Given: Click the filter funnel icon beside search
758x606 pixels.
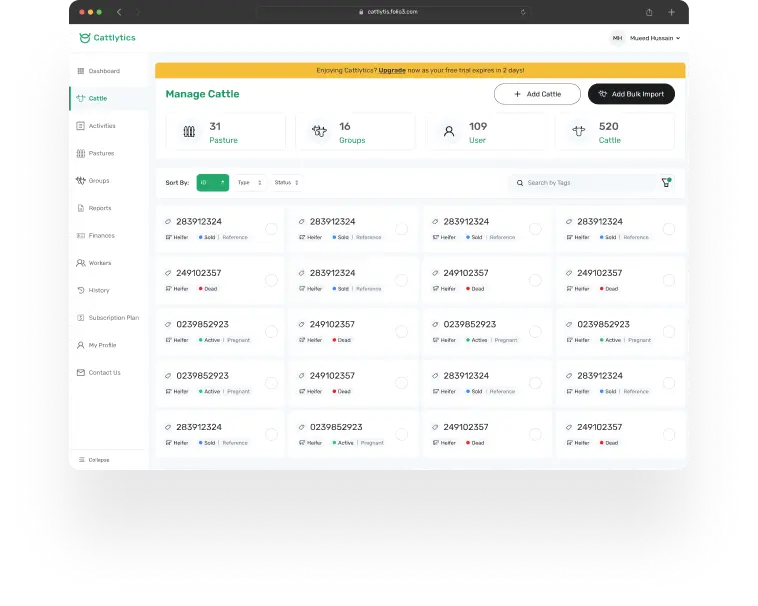Looking at the screenshot, I should coord(666,183).
